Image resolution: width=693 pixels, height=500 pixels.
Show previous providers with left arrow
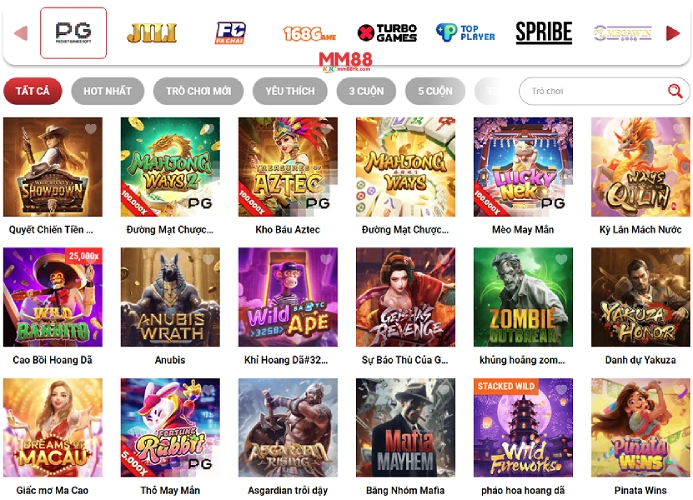[21, 33]
